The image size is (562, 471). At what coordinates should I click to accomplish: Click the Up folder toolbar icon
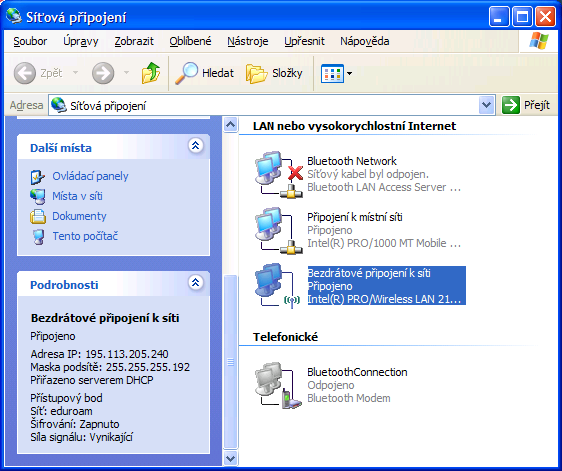[x=151, y=73]
